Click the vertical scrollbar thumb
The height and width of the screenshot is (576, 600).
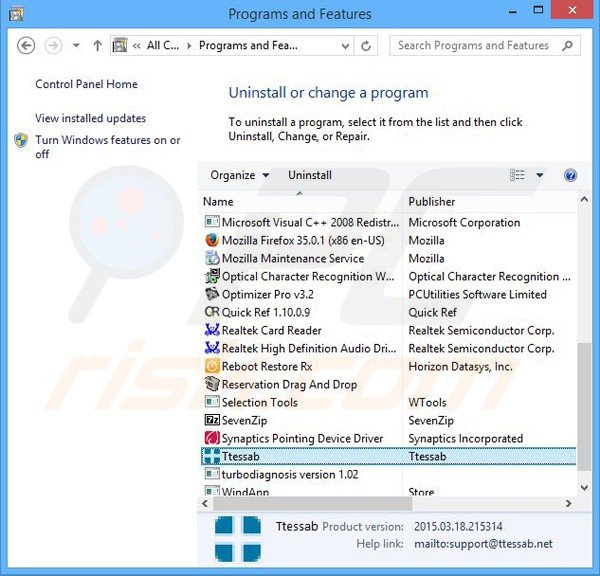coord(584,406)
